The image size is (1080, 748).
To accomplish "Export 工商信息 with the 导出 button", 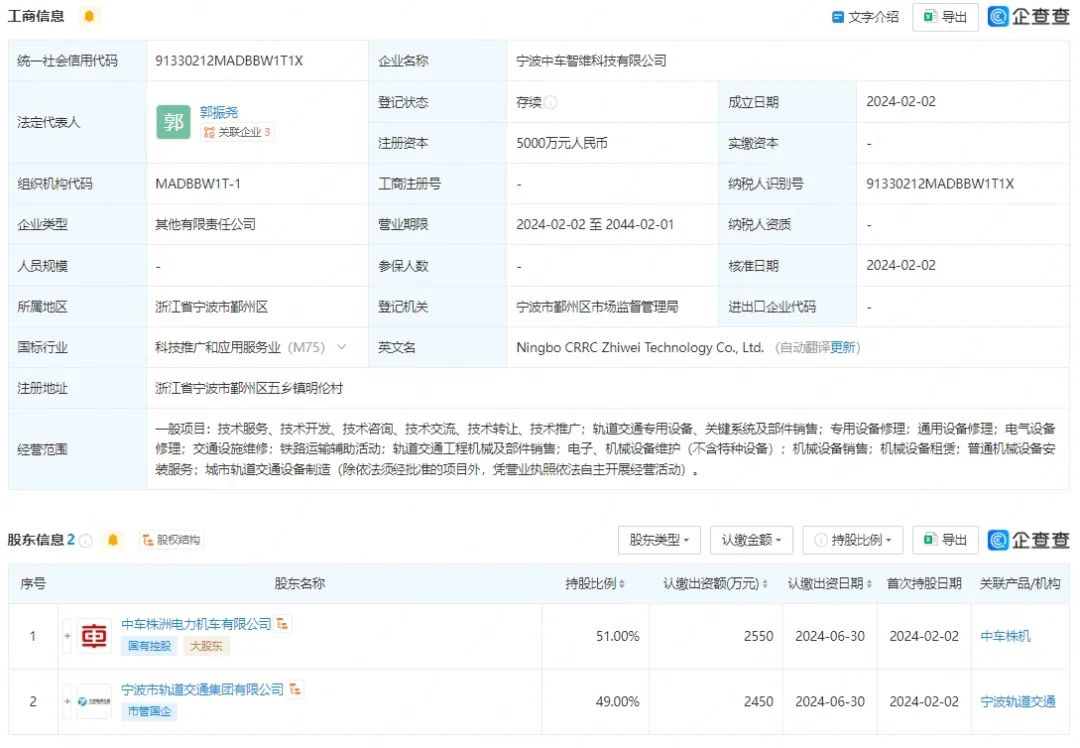I will pyautogui.click(x=945, y=17).
